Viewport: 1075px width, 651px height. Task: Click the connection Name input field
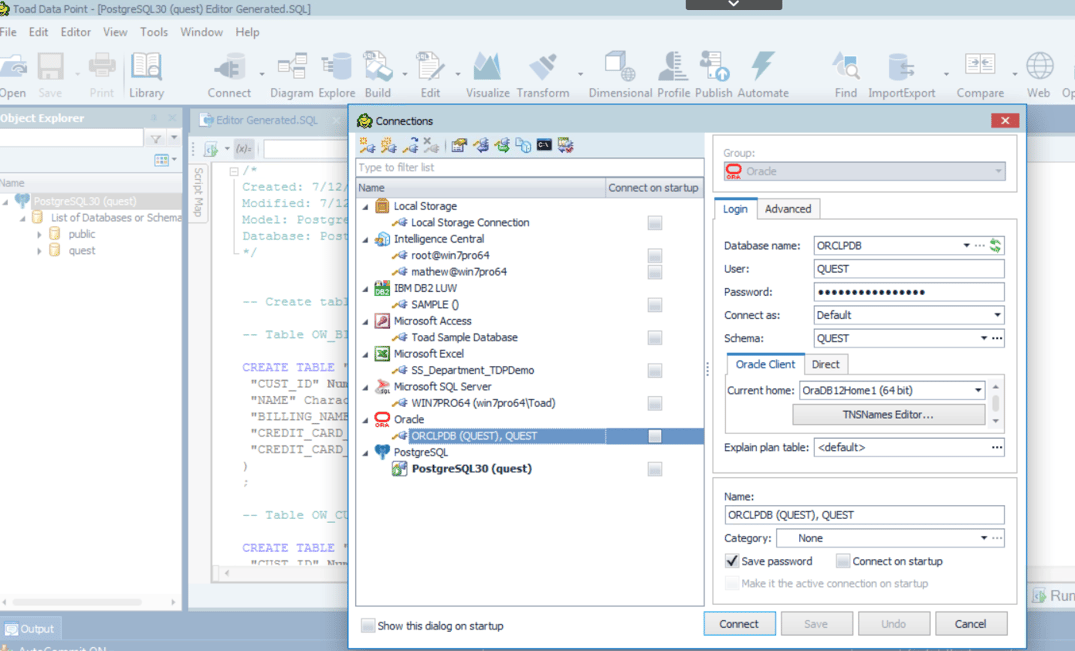point(864,515)
